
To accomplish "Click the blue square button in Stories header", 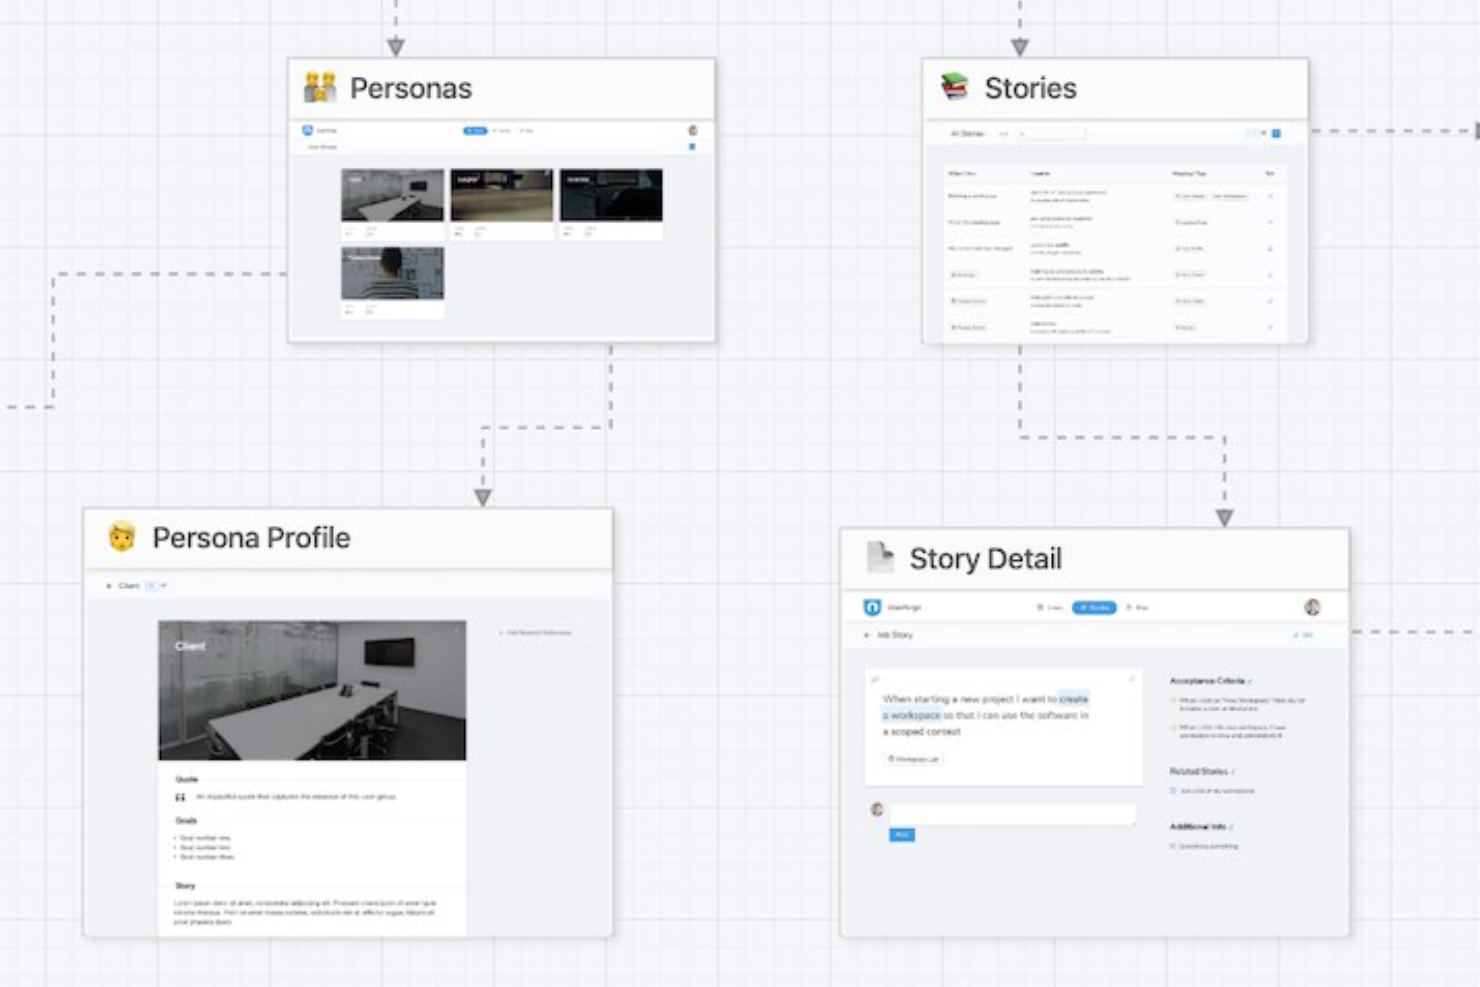I will tap(1276, 133).
